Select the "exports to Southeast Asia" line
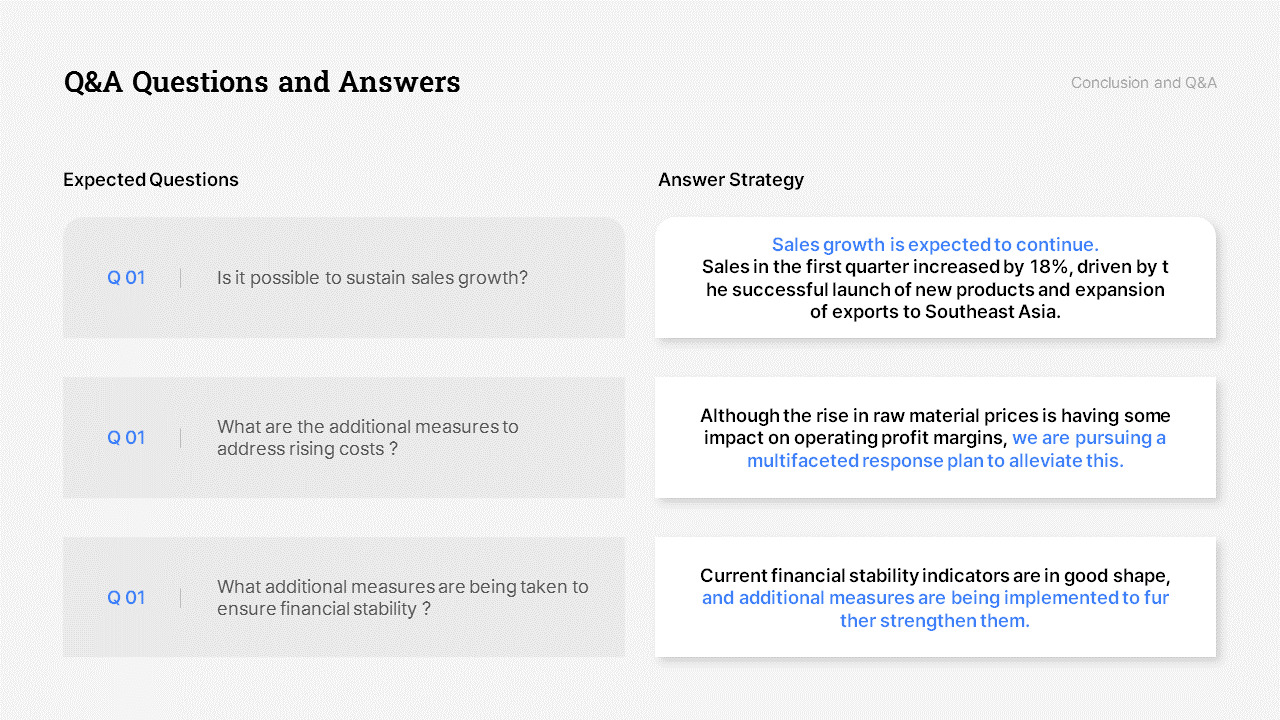This screenshot has width=1280, height=720. pos(935,312)
